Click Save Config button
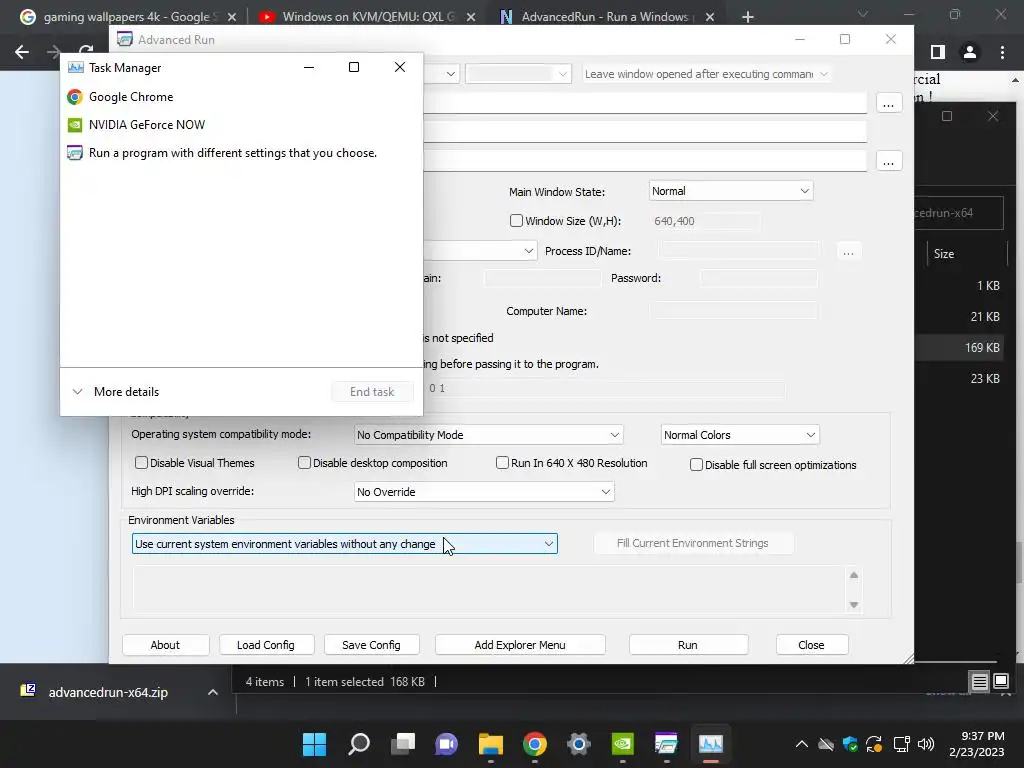Viewport: 1024px width, 768px height. point(371,645)
